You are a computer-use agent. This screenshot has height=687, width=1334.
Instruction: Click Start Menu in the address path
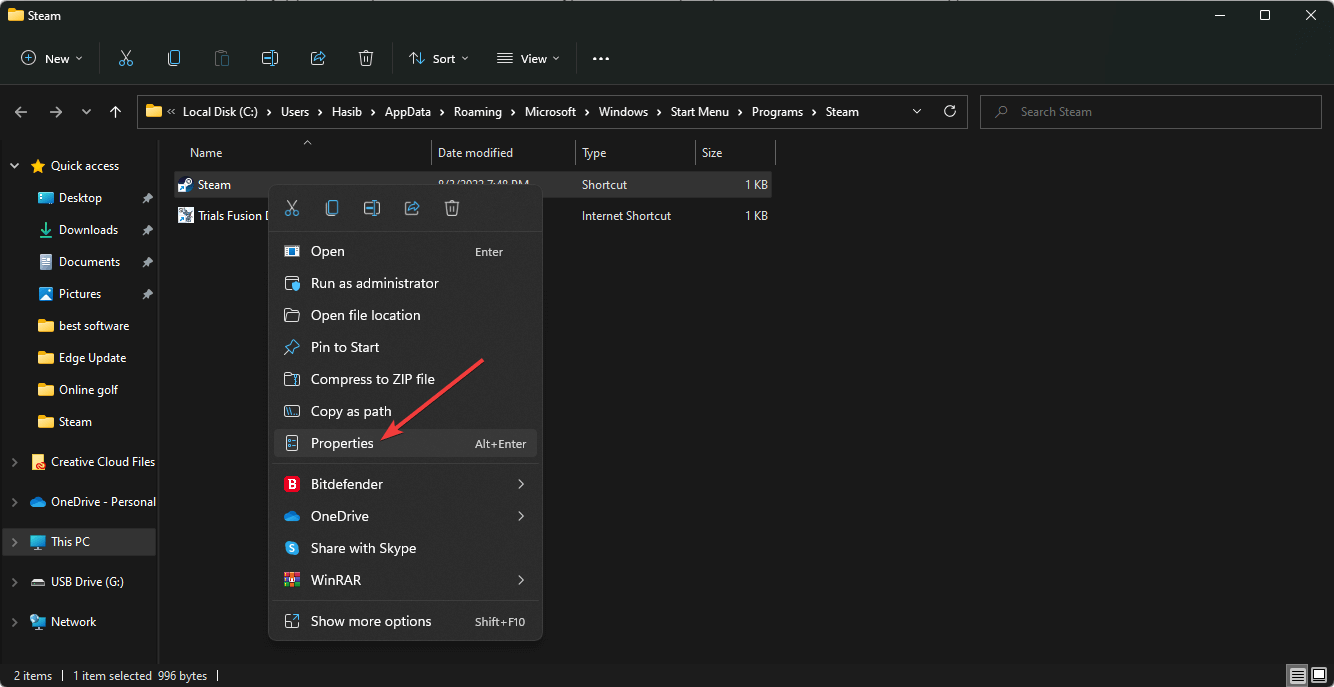699,112
